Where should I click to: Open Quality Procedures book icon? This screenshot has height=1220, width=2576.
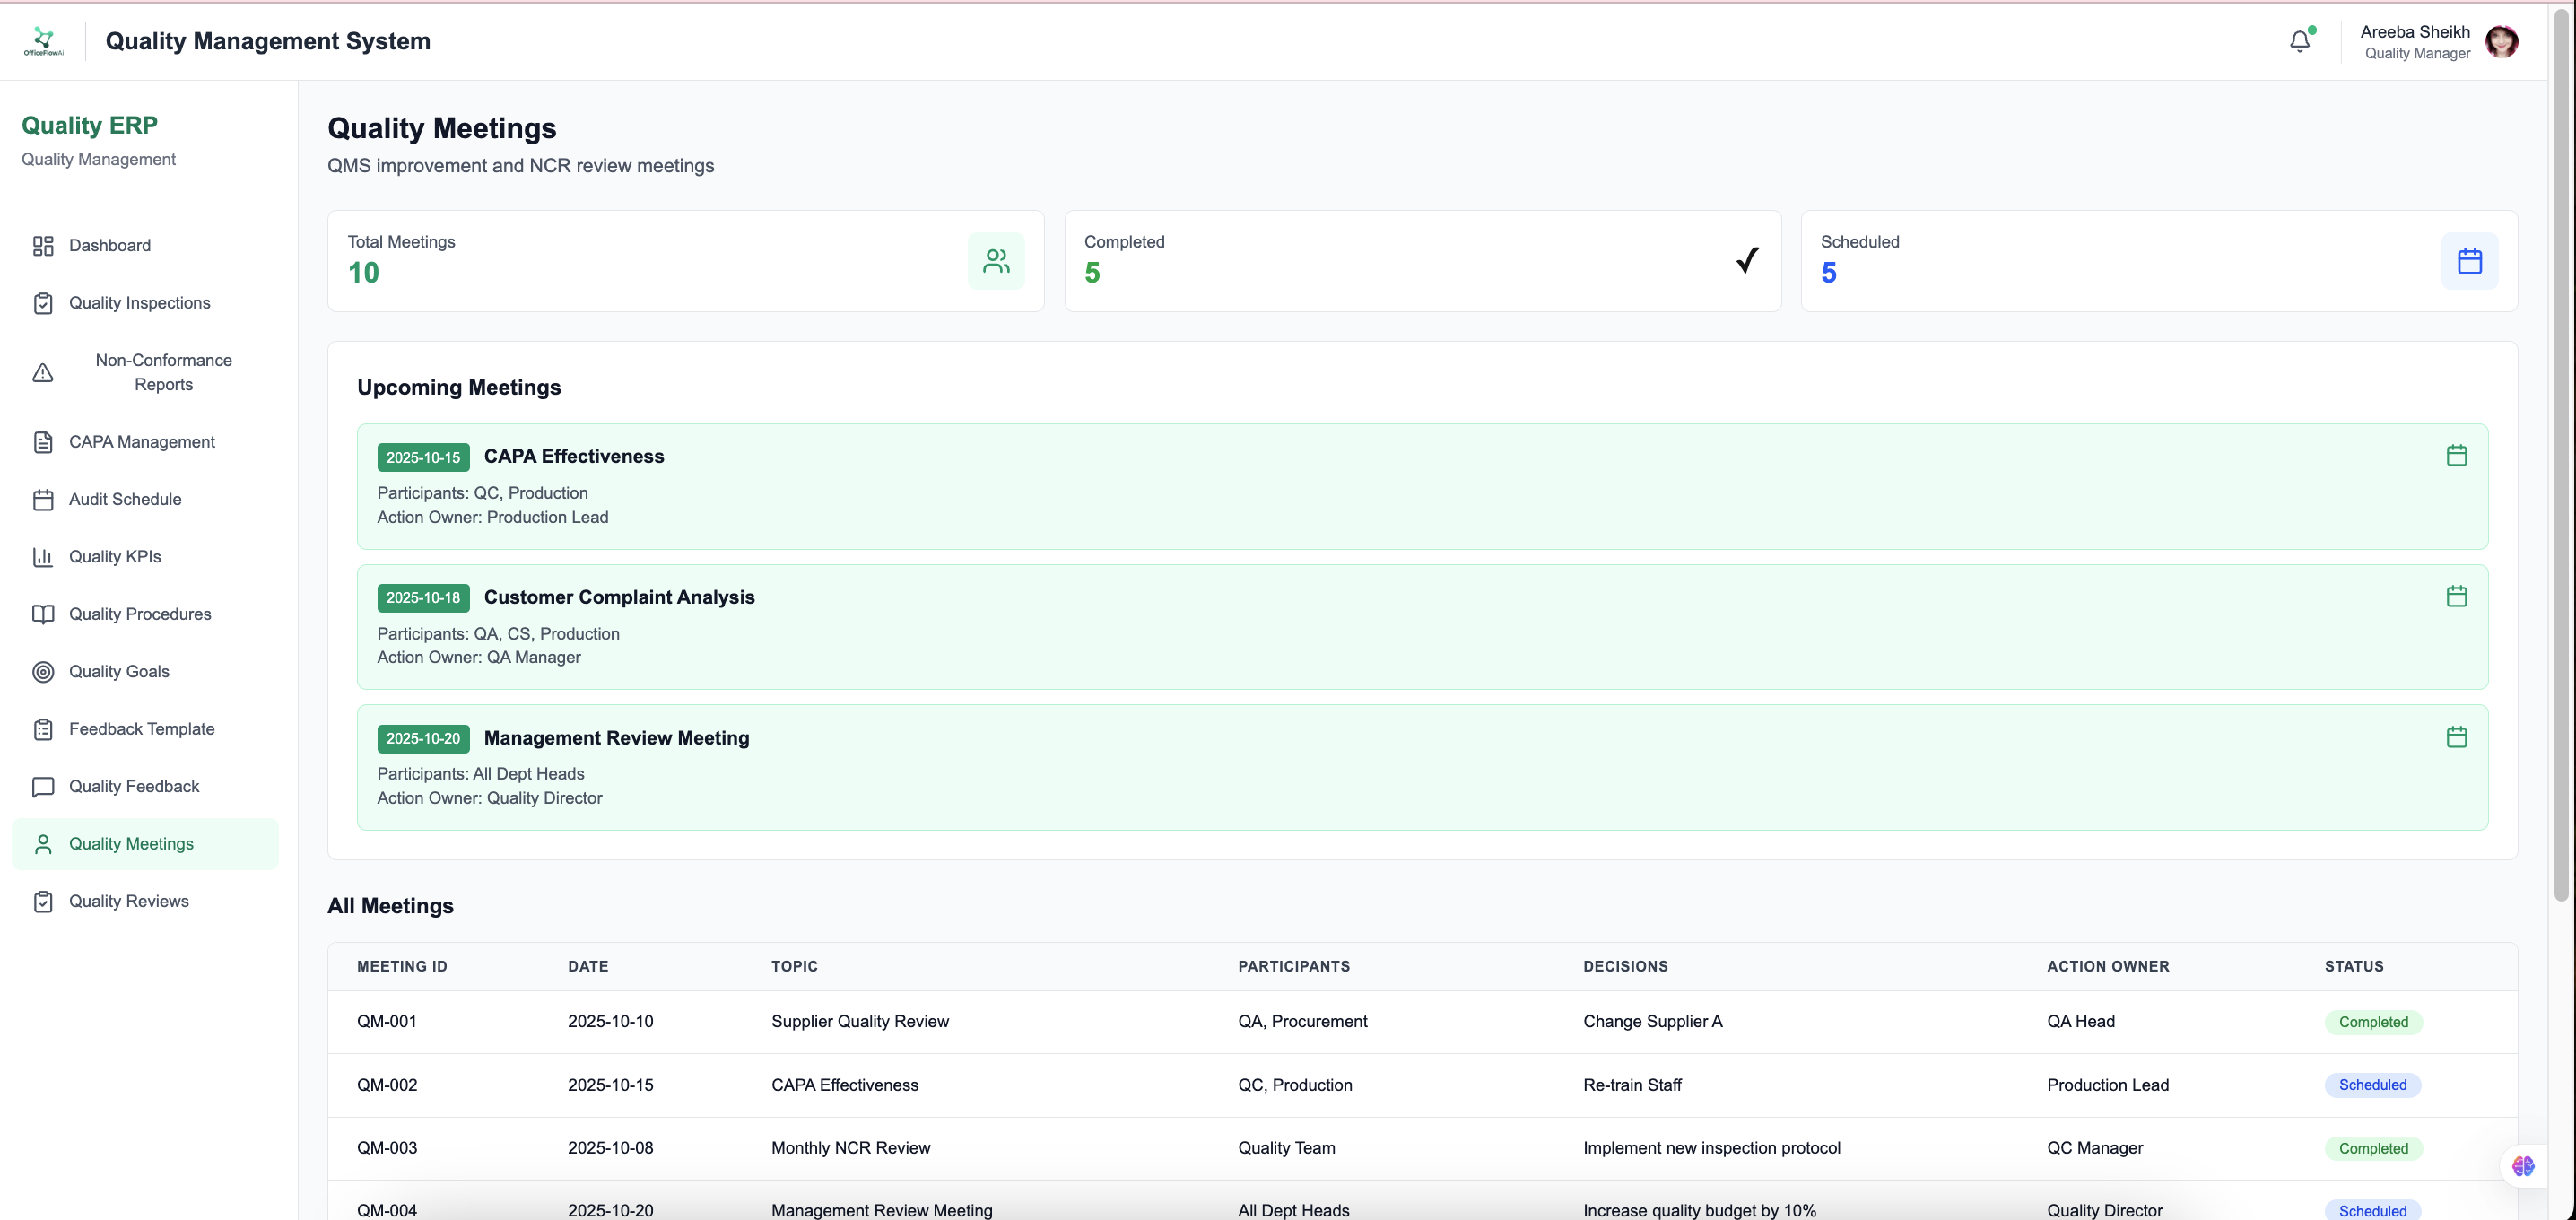[43, 614]
